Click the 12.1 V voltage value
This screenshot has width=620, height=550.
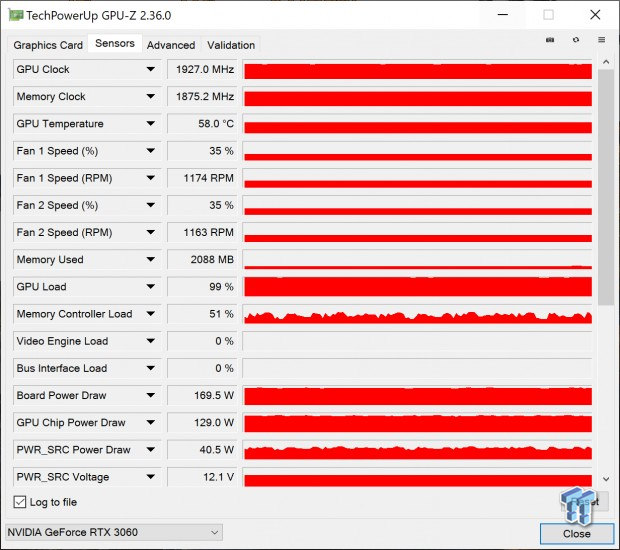click(202, 477)
